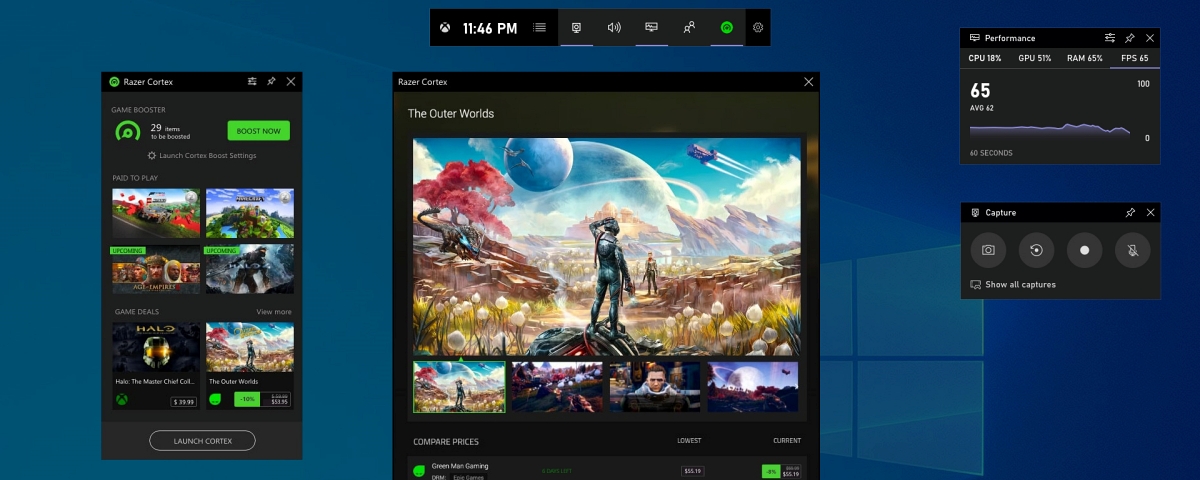Pin the Performance widget

[x=1130, y=38]
